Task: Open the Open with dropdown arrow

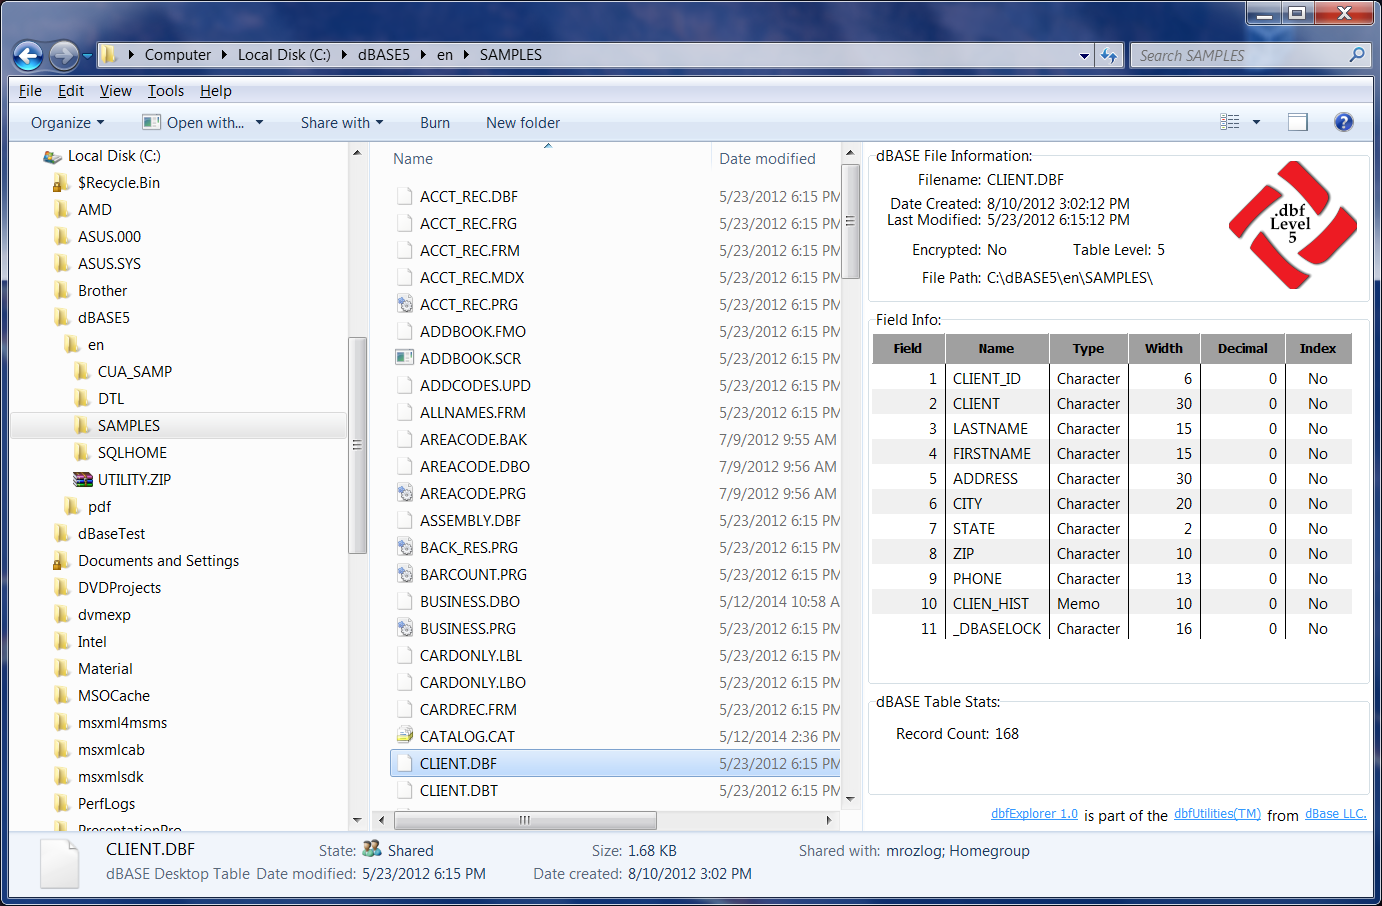Action: coord(259,122)
